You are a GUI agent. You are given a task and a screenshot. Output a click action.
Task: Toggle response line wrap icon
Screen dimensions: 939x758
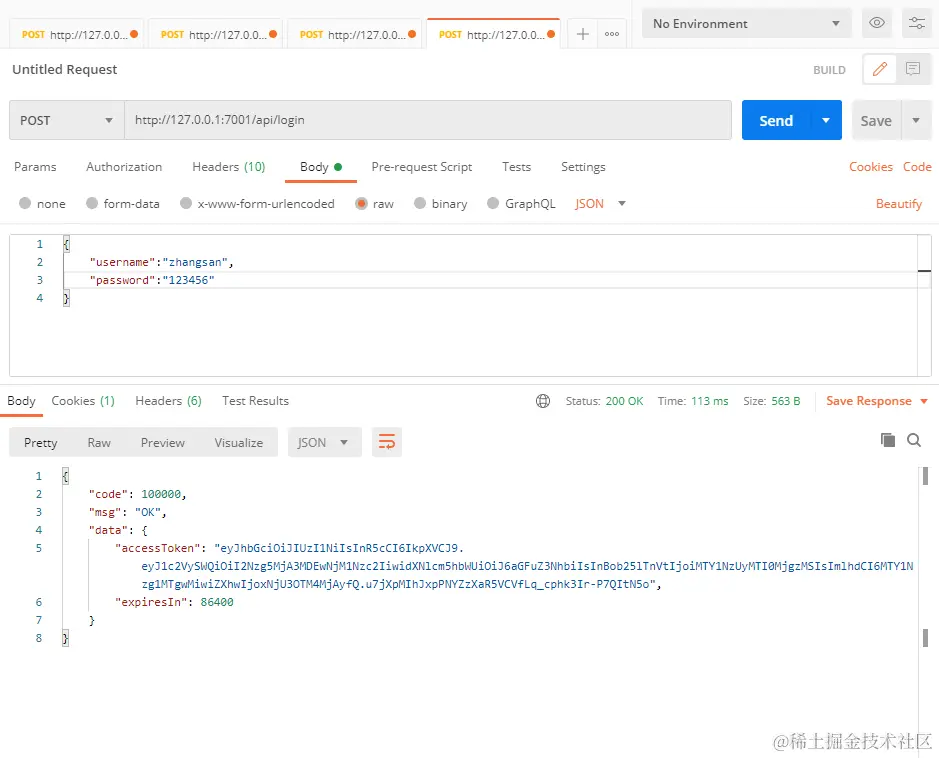point(387,442)
